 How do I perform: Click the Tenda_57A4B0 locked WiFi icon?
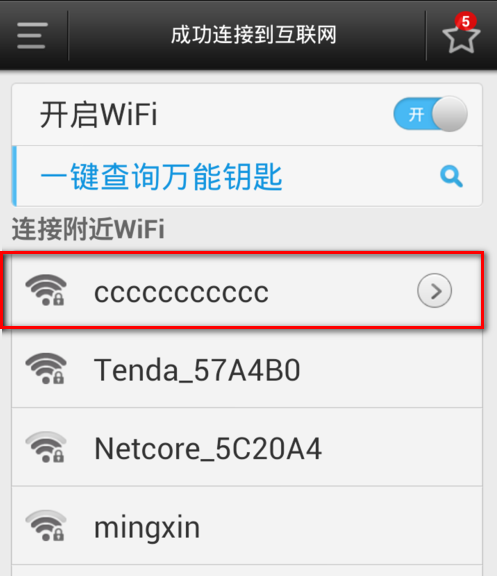click(46, 368)
